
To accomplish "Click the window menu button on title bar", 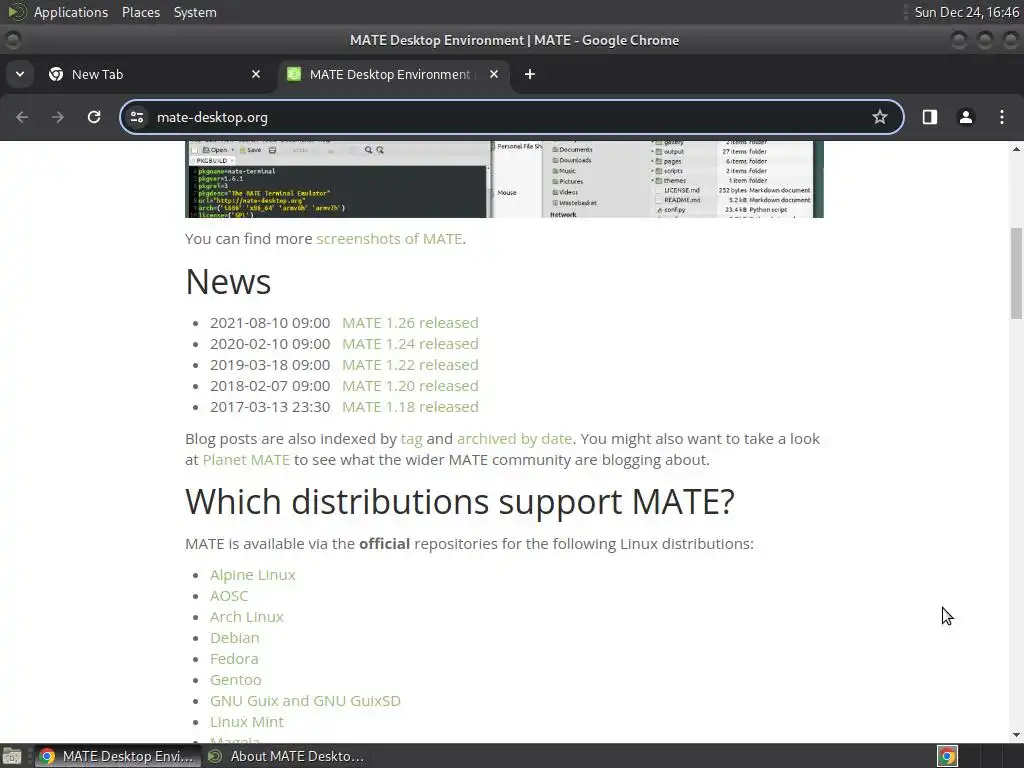I will [12, 40].
